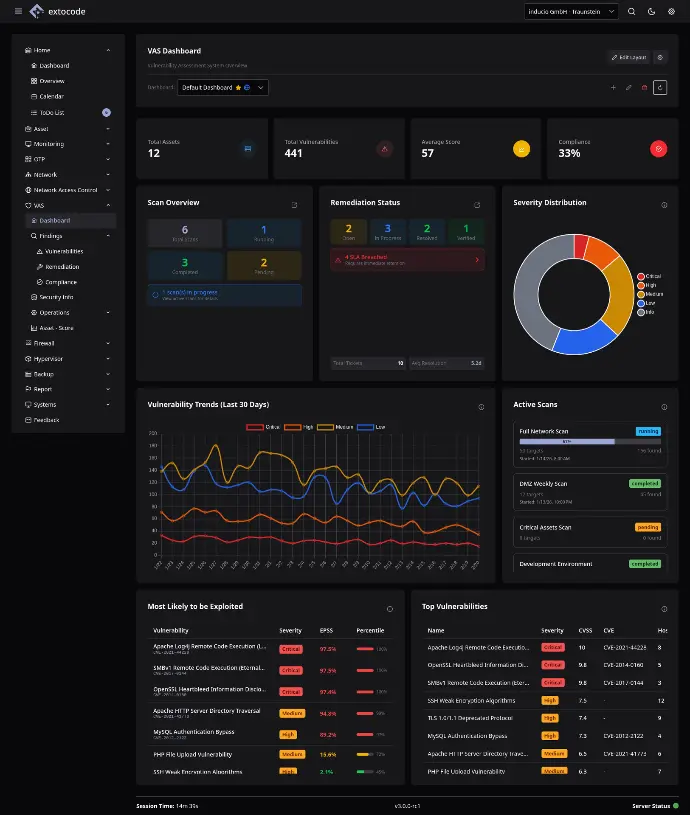690x815 pixels.
Task: Click the Severity Distribution info icon
Action: coord(664,204)
